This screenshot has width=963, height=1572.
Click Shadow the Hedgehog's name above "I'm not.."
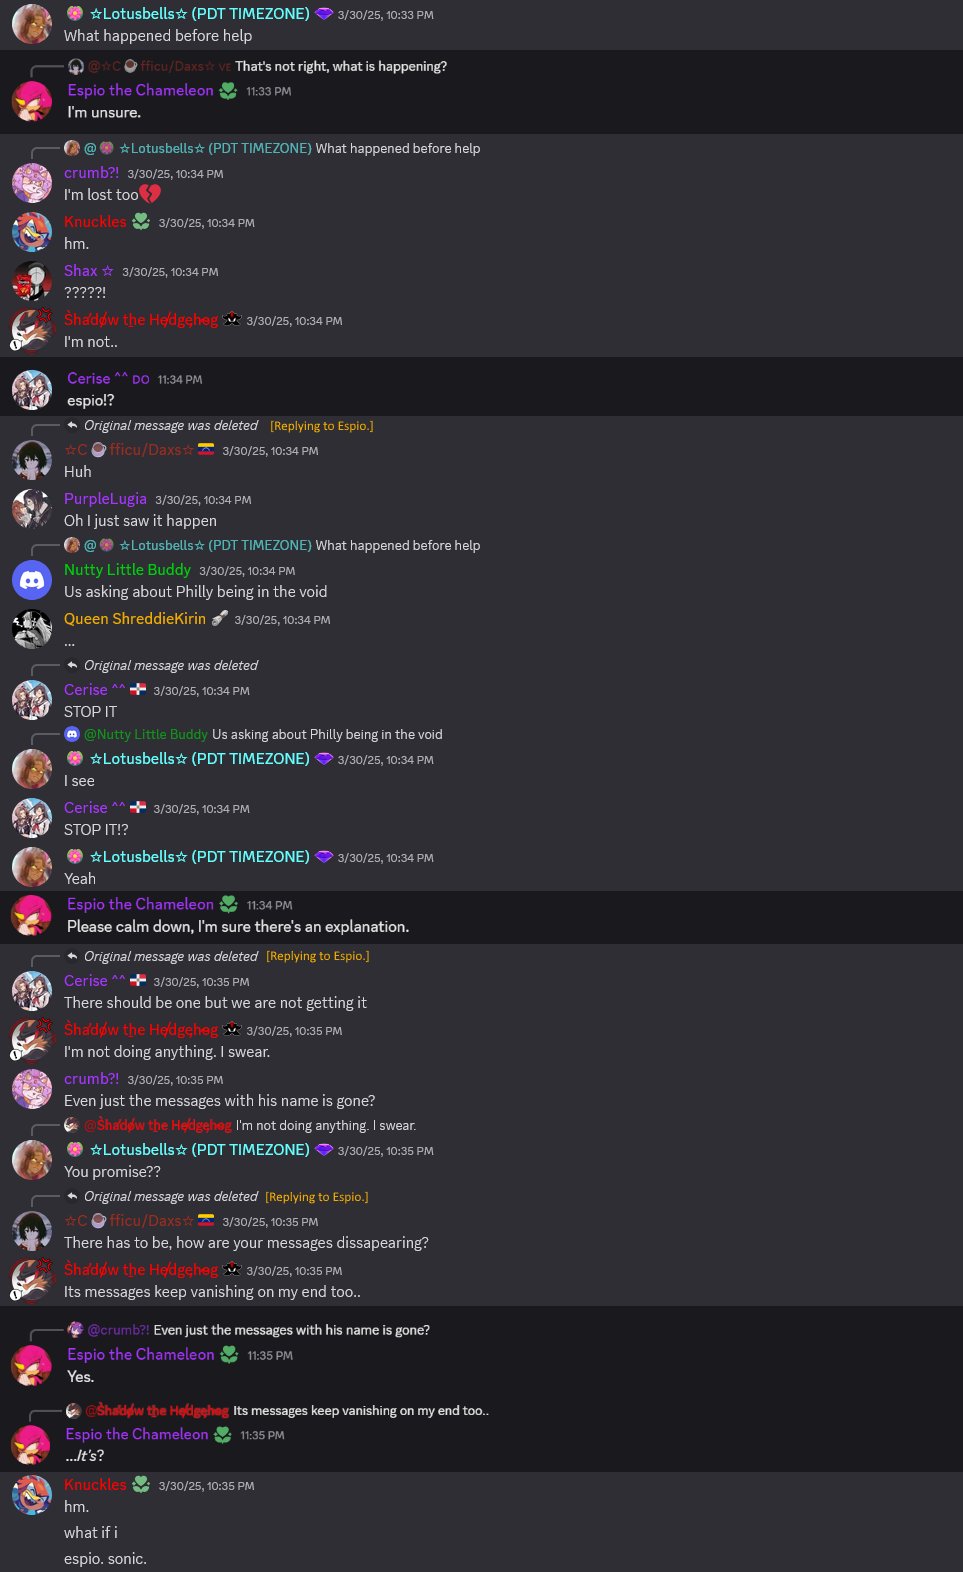click(x=141, y=320)
